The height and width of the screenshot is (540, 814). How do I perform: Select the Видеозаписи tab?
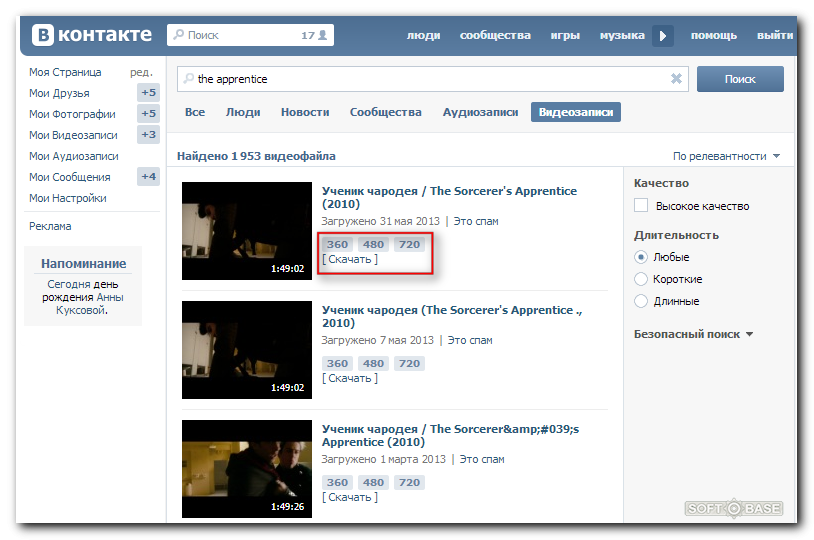[576, 112]
